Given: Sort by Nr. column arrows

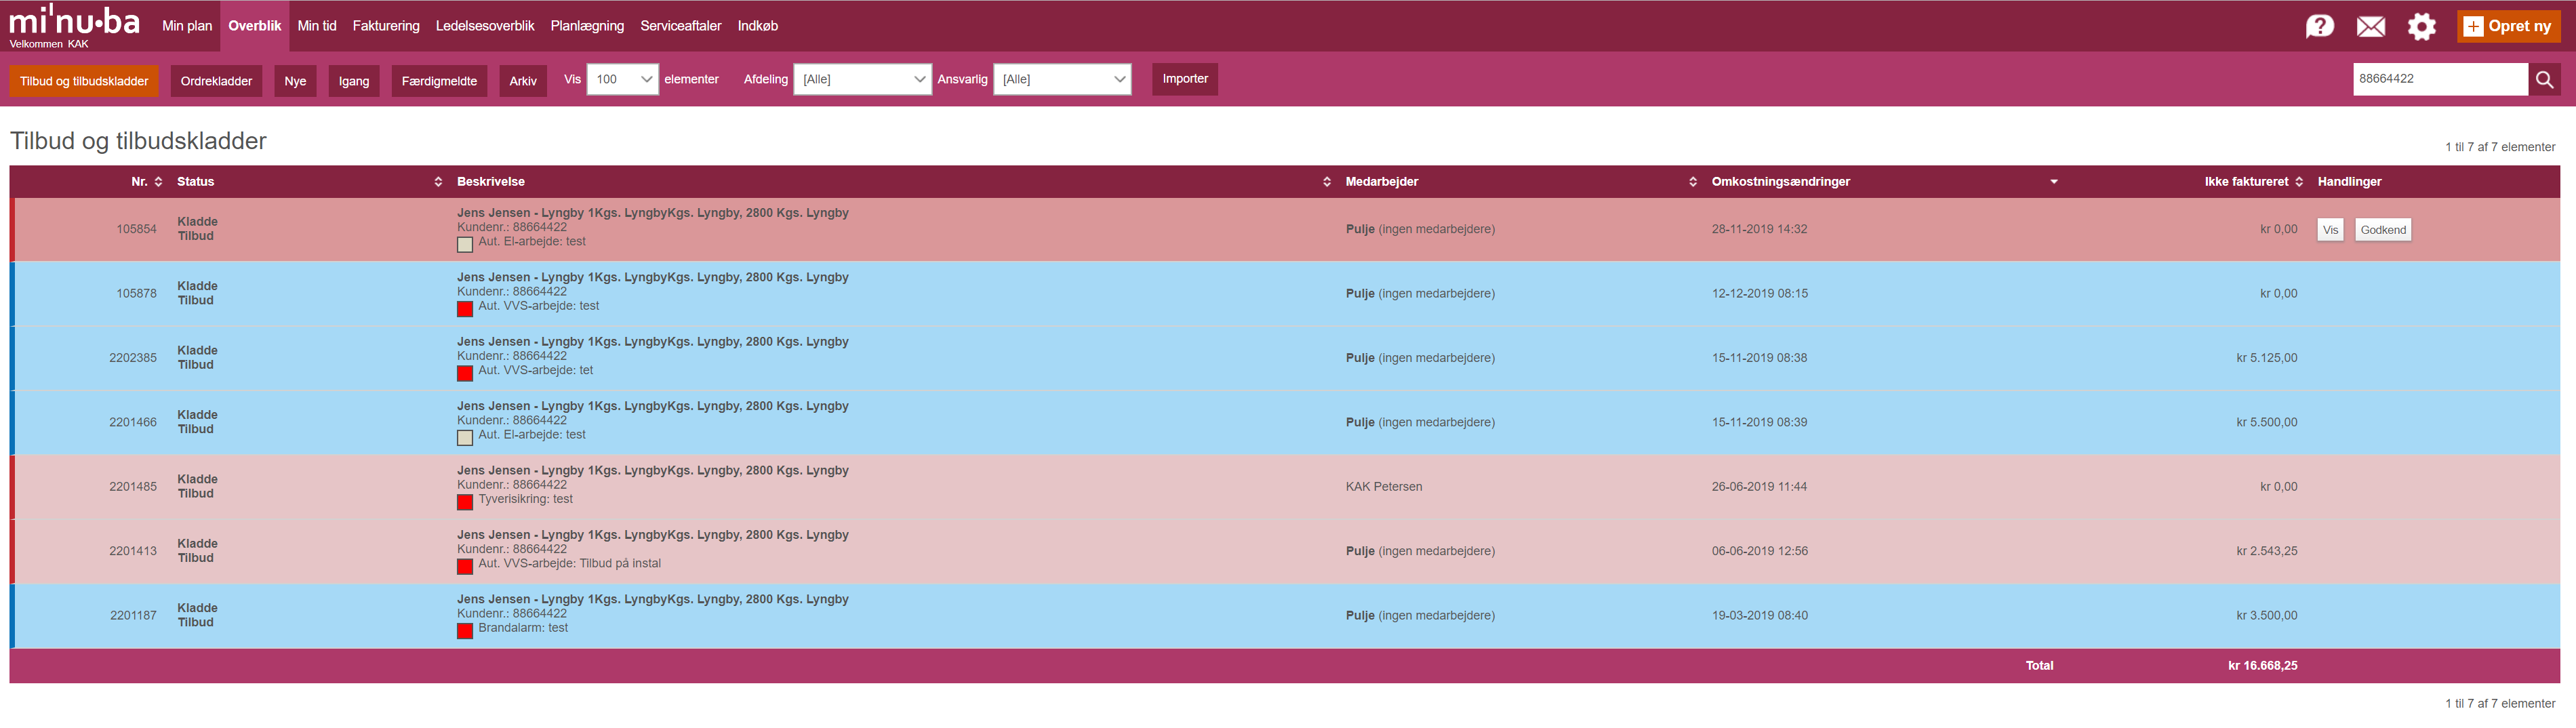Looking at the screenshot, I should [158, 181].
